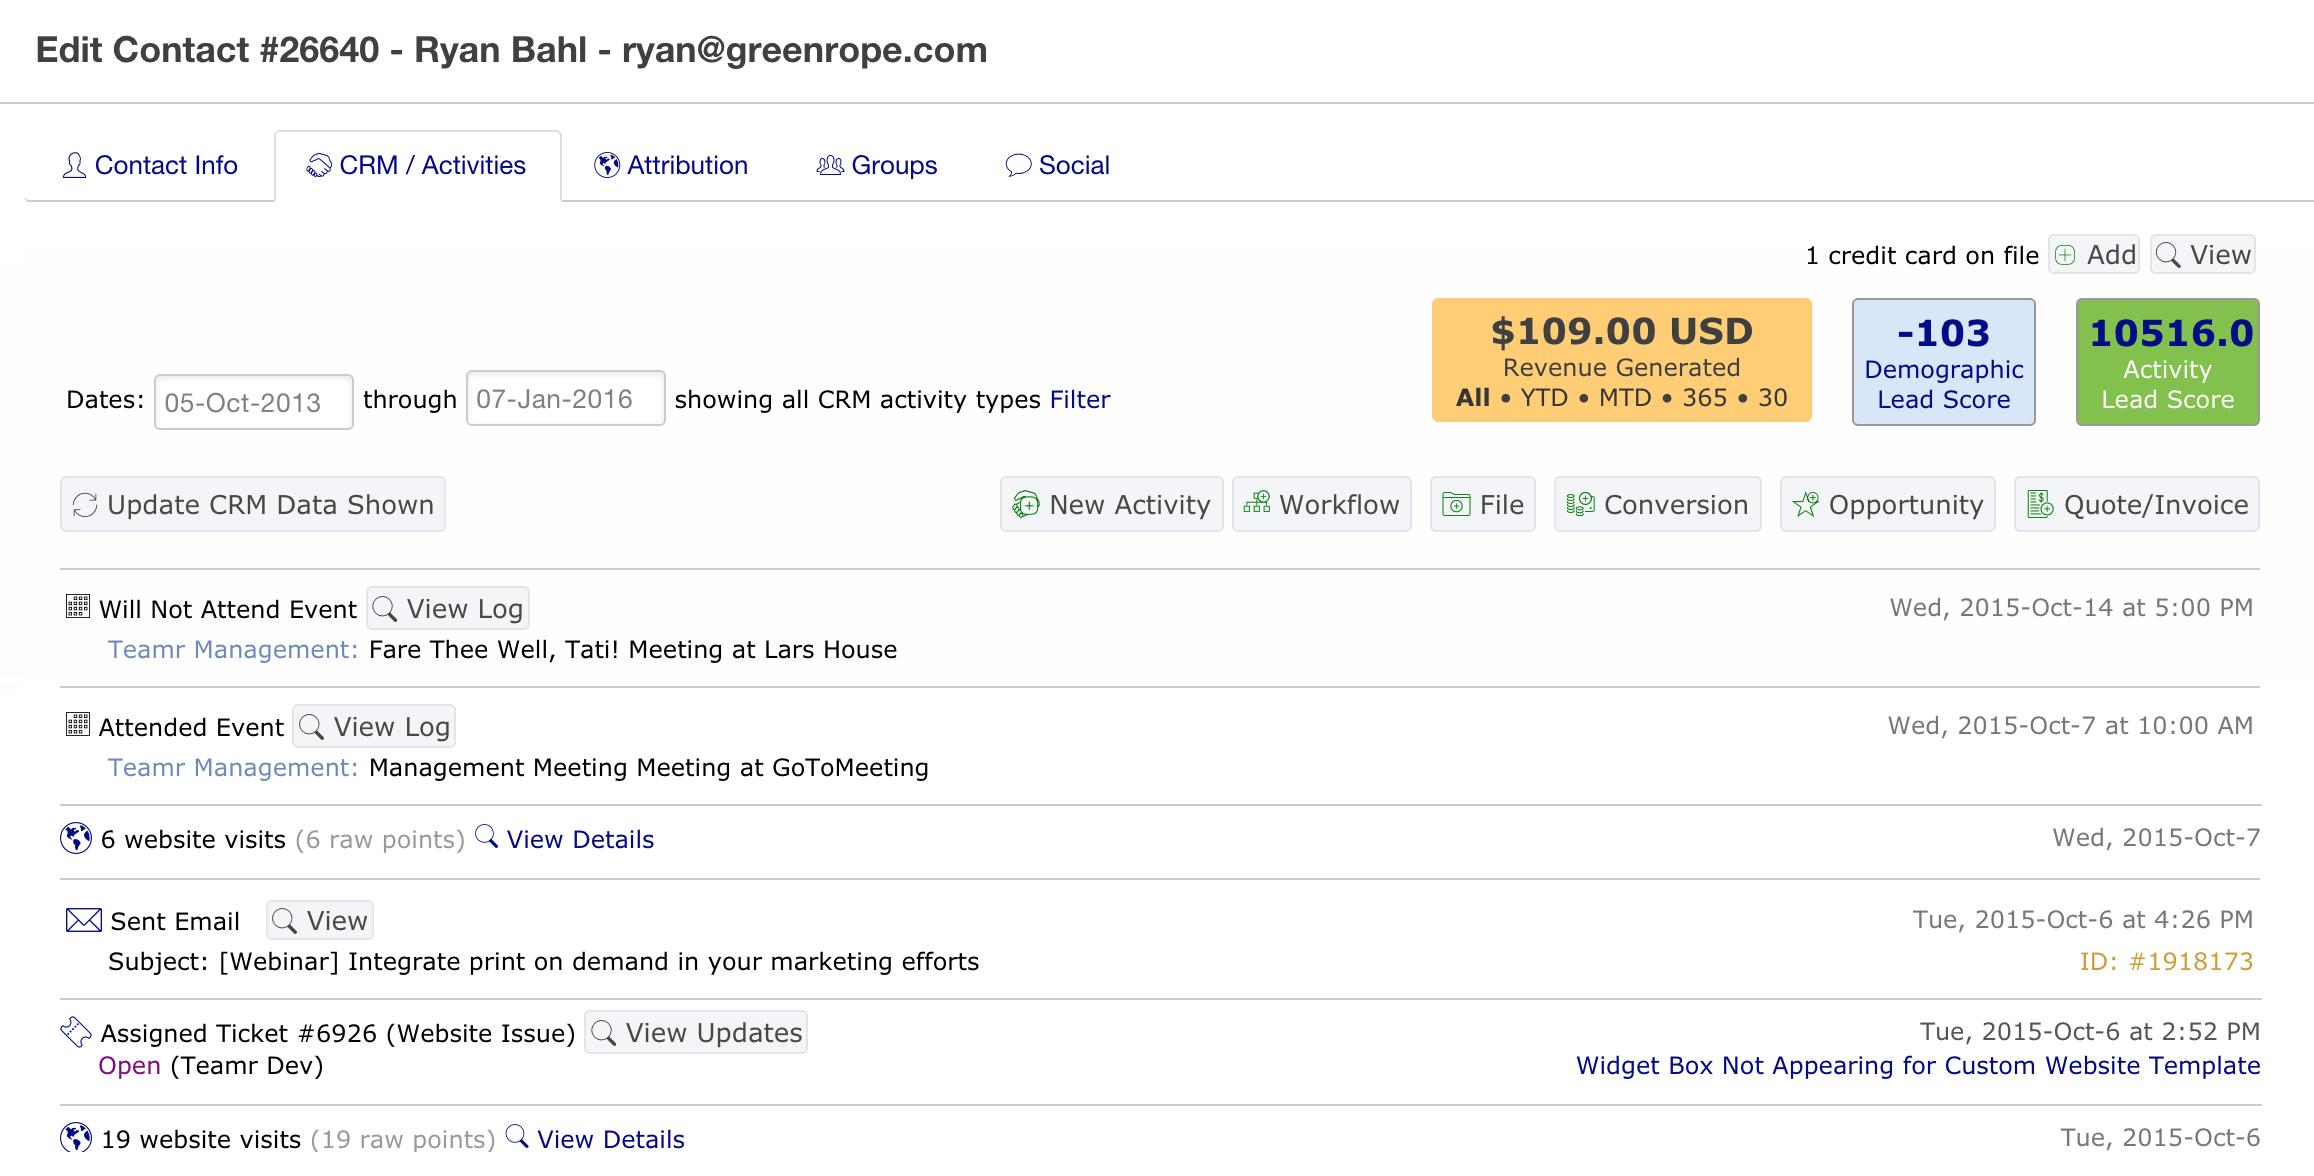Click the globe icon beside 6 website visits
The height and width of the screenshot is (1176, 2314).
tap(76, 838)
